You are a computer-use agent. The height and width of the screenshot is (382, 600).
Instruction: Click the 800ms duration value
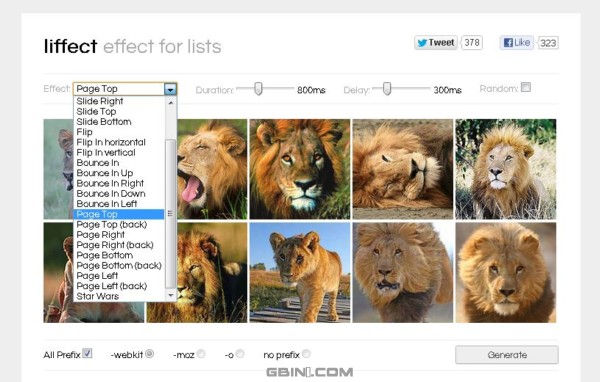[x=311, y=90]
